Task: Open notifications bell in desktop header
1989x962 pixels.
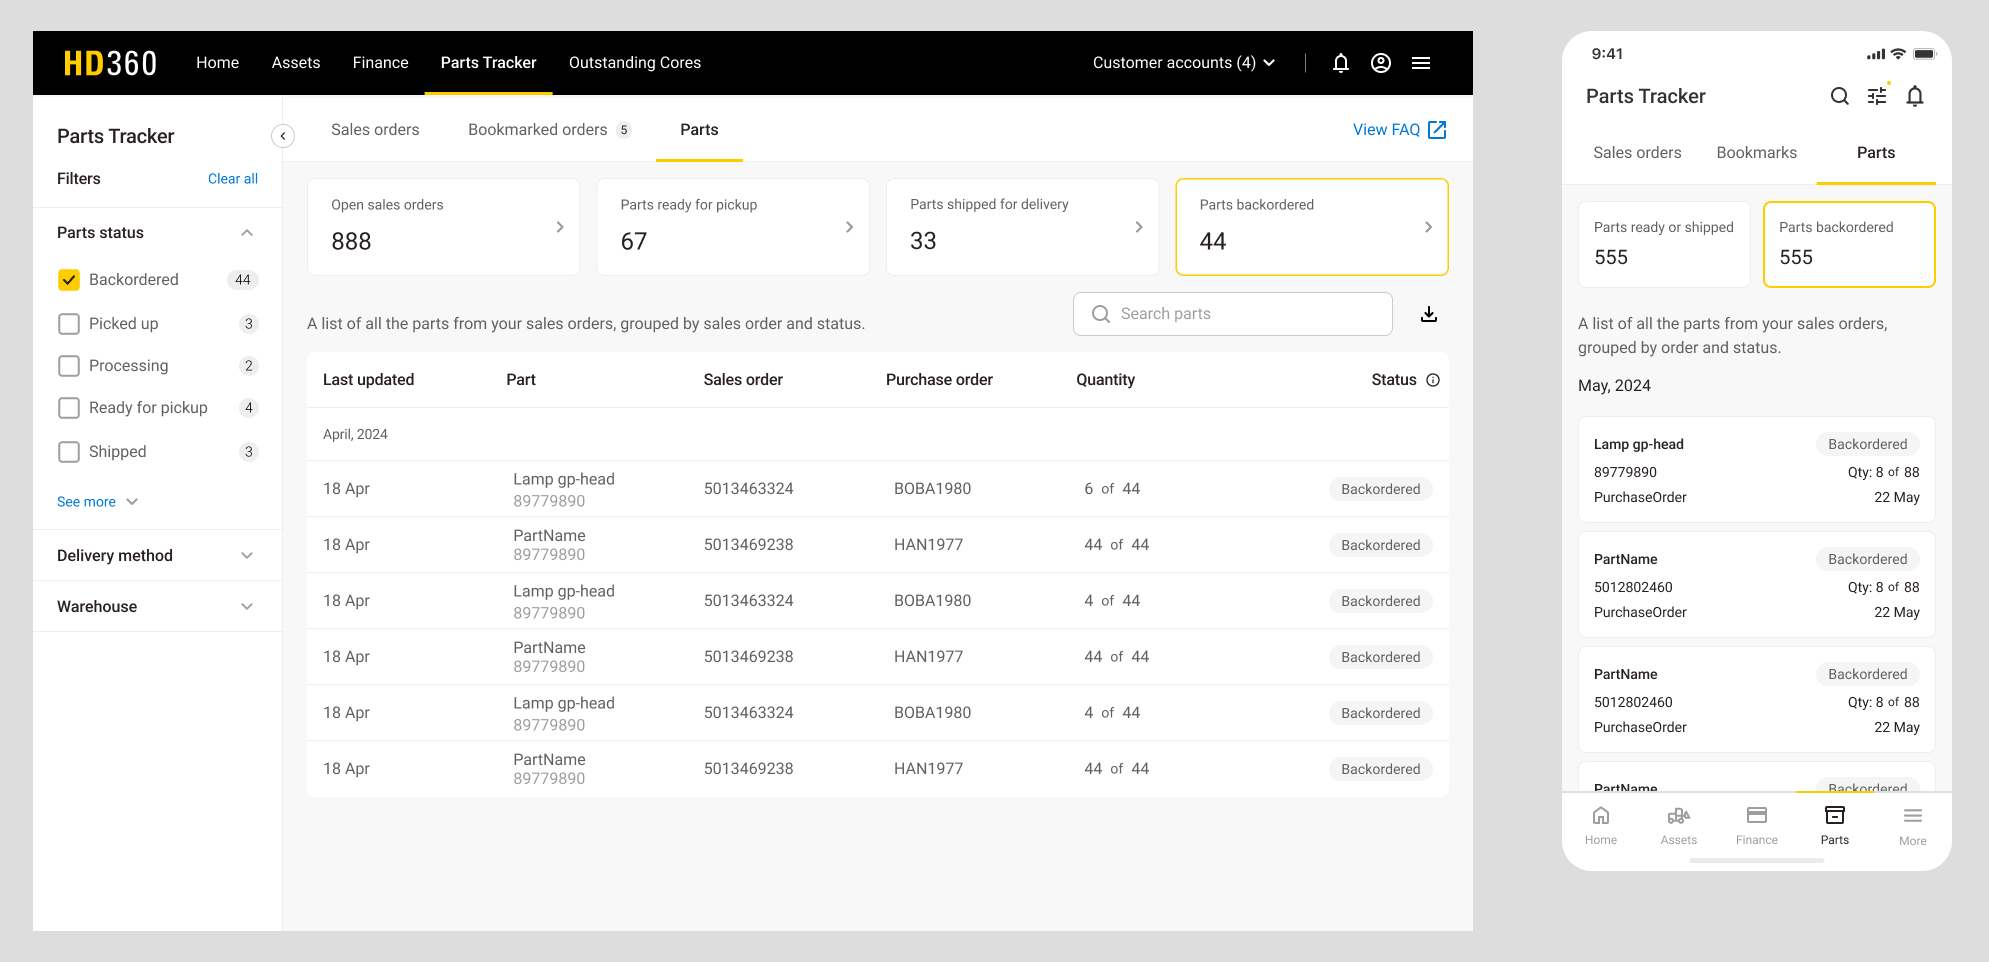Action: [x=1341, y=63]
